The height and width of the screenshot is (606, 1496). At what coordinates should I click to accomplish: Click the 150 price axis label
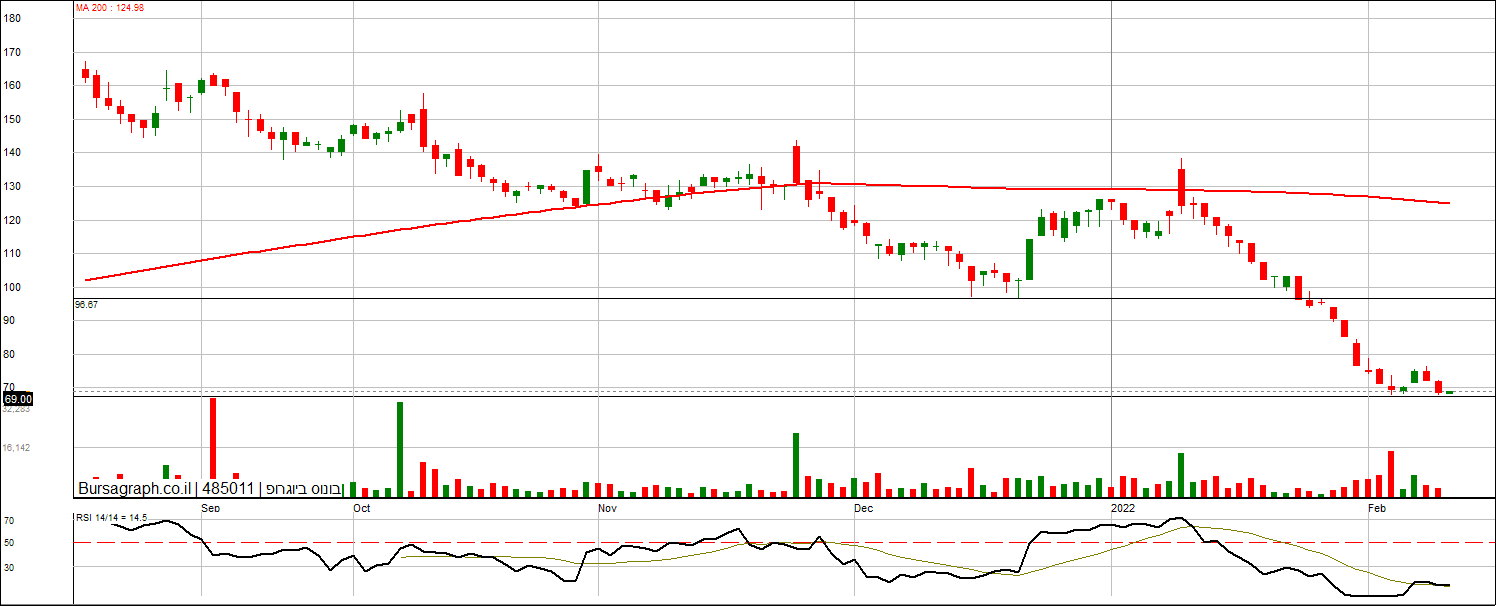point(12,120)
